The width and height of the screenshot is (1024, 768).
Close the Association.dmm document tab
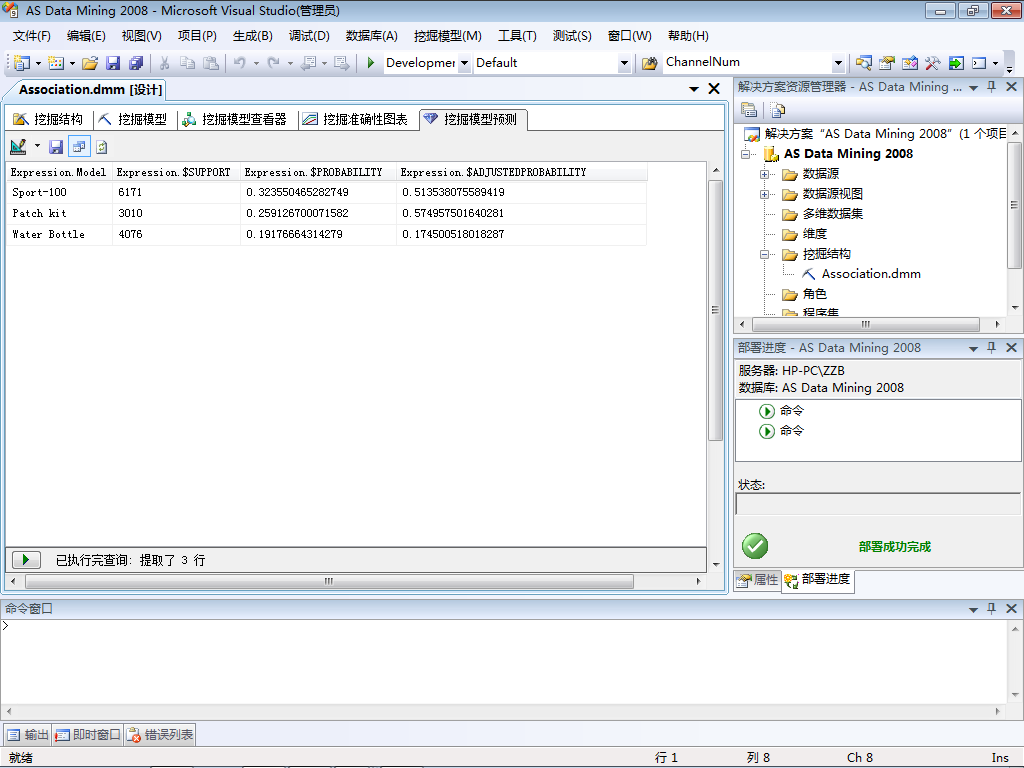[x=714, y=89]
